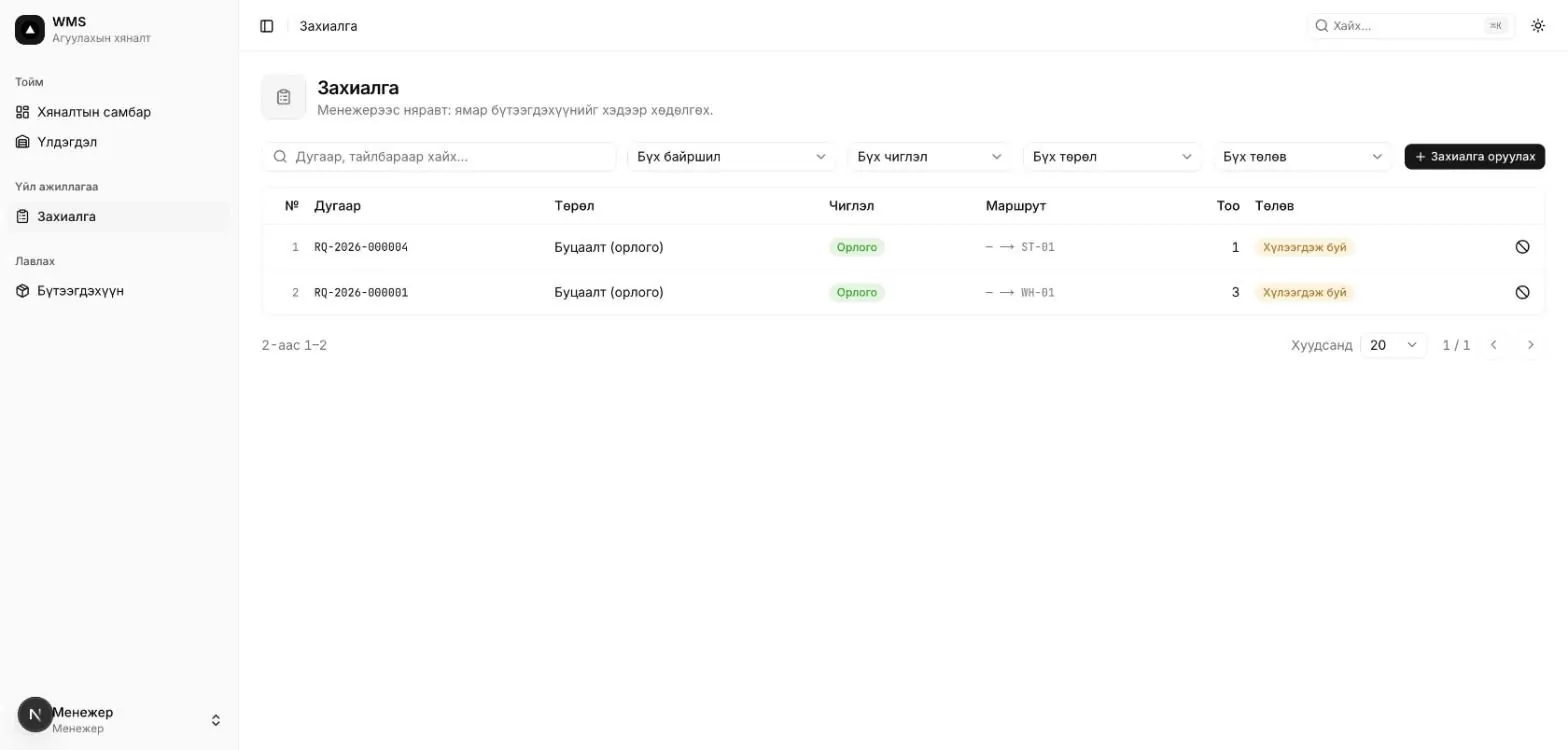The width and height of the screenshot is (1568, 750).
Task: Click the Орлого badge in RQ-2026-000004 row
Action: 857,247
